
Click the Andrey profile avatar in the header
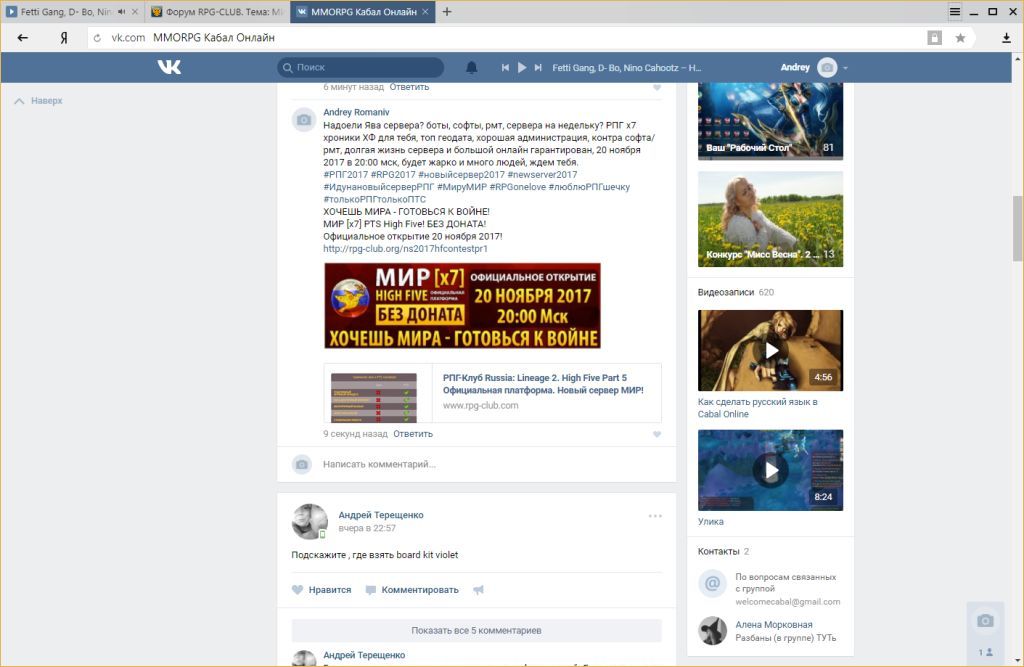(827, 67)
